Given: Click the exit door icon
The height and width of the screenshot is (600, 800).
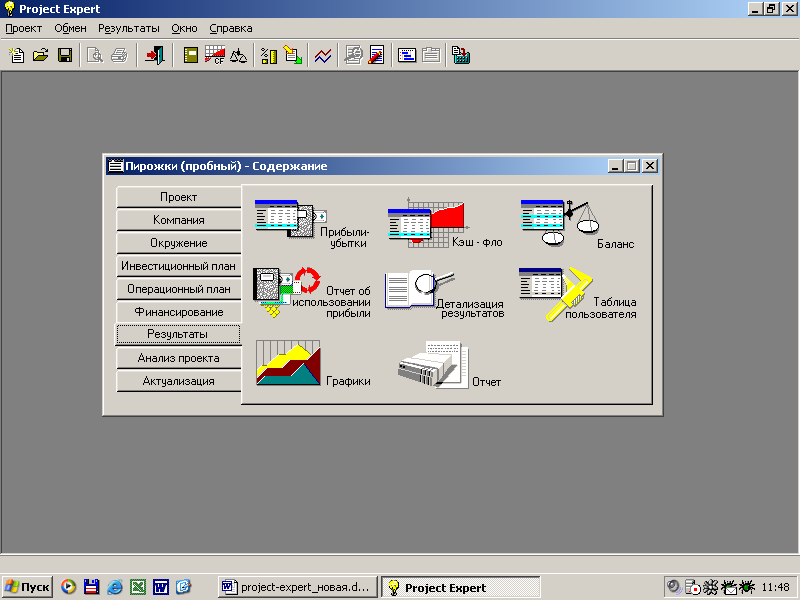Looking at the screenshot, I should 155,55.
